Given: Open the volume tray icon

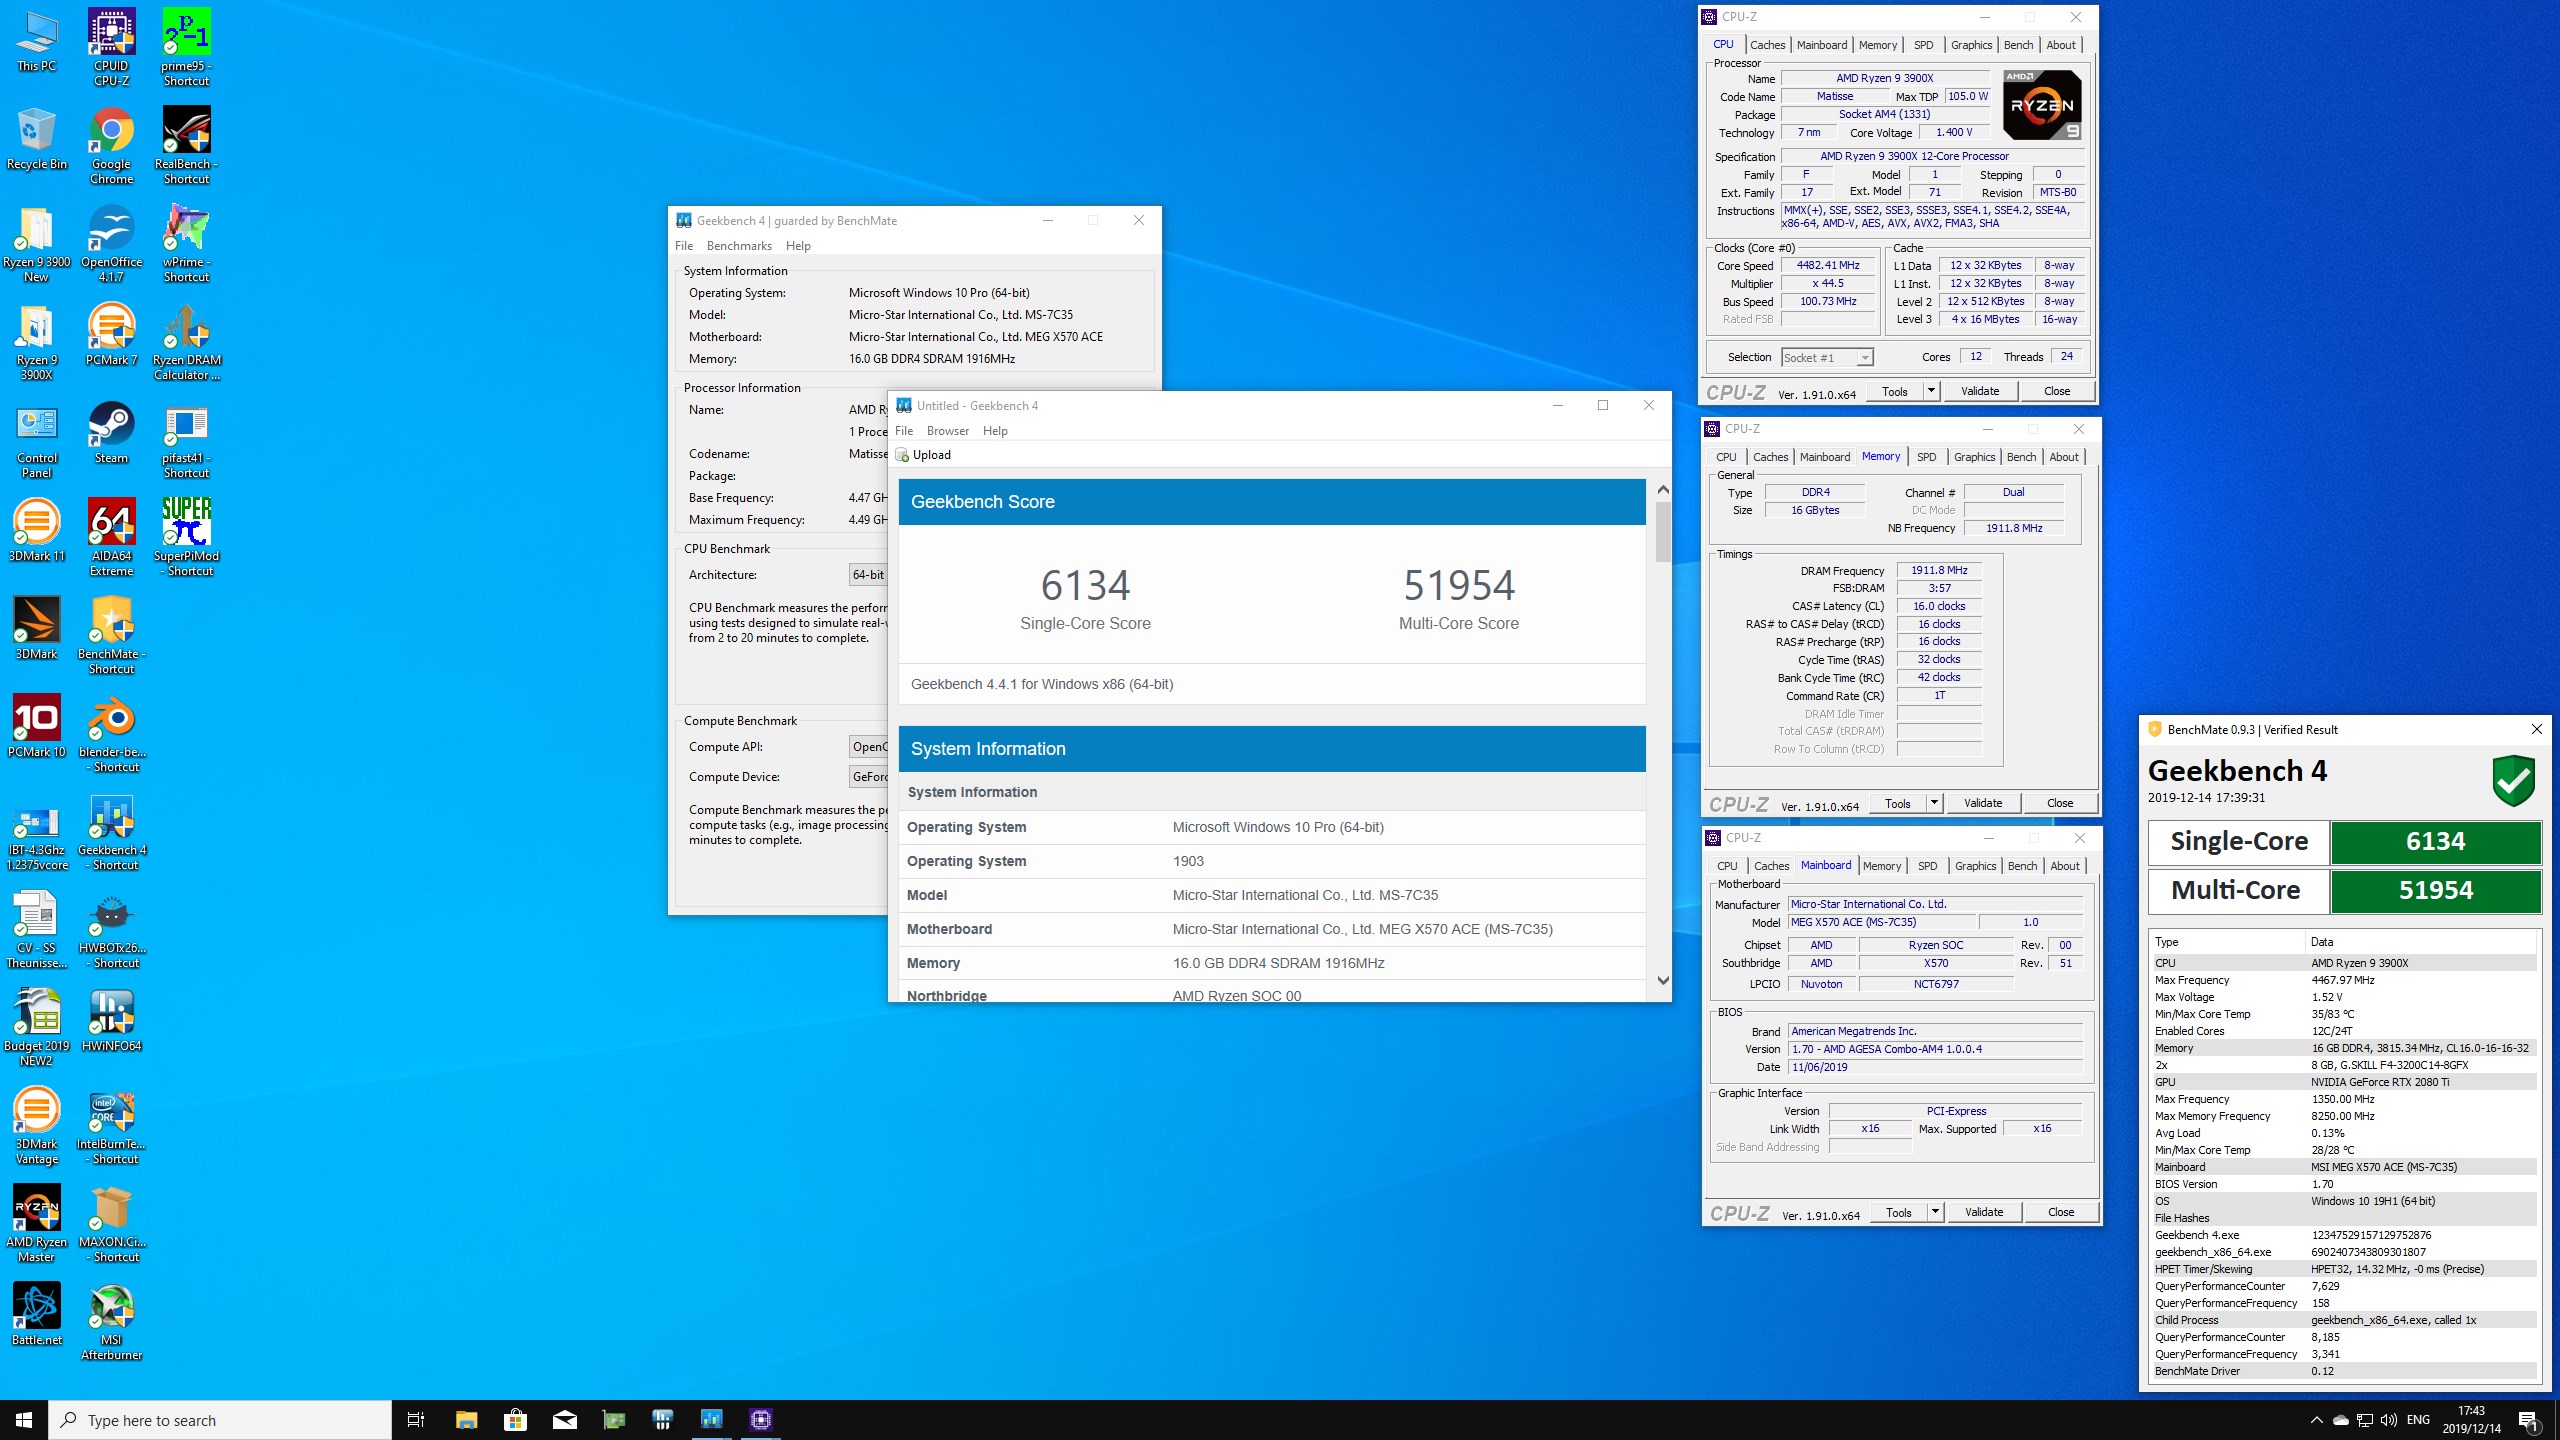Looking at the screenshot, I should click(2389, 1420).
